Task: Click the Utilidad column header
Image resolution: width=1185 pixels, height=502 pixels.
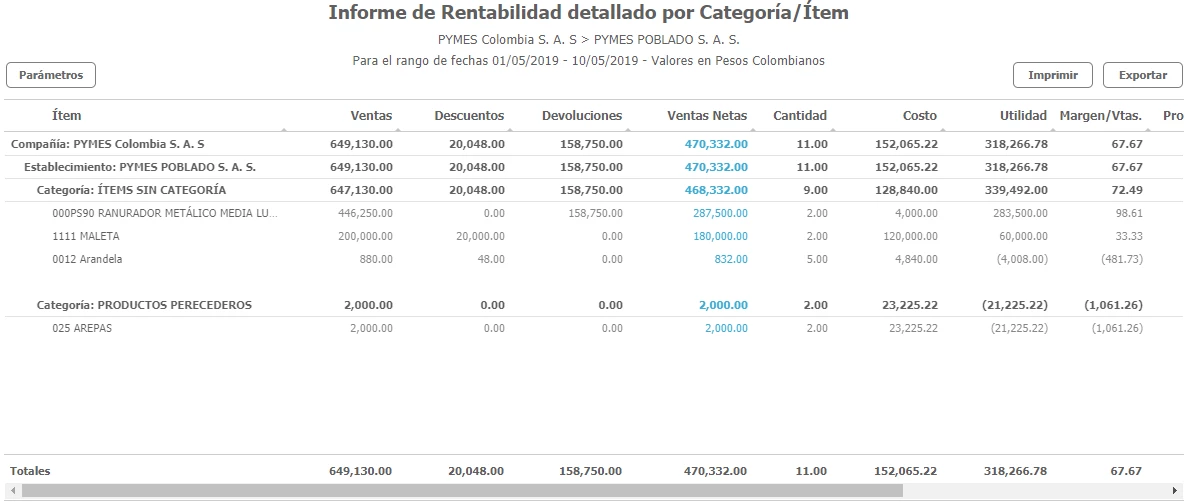Action: tap(1022, 116)
